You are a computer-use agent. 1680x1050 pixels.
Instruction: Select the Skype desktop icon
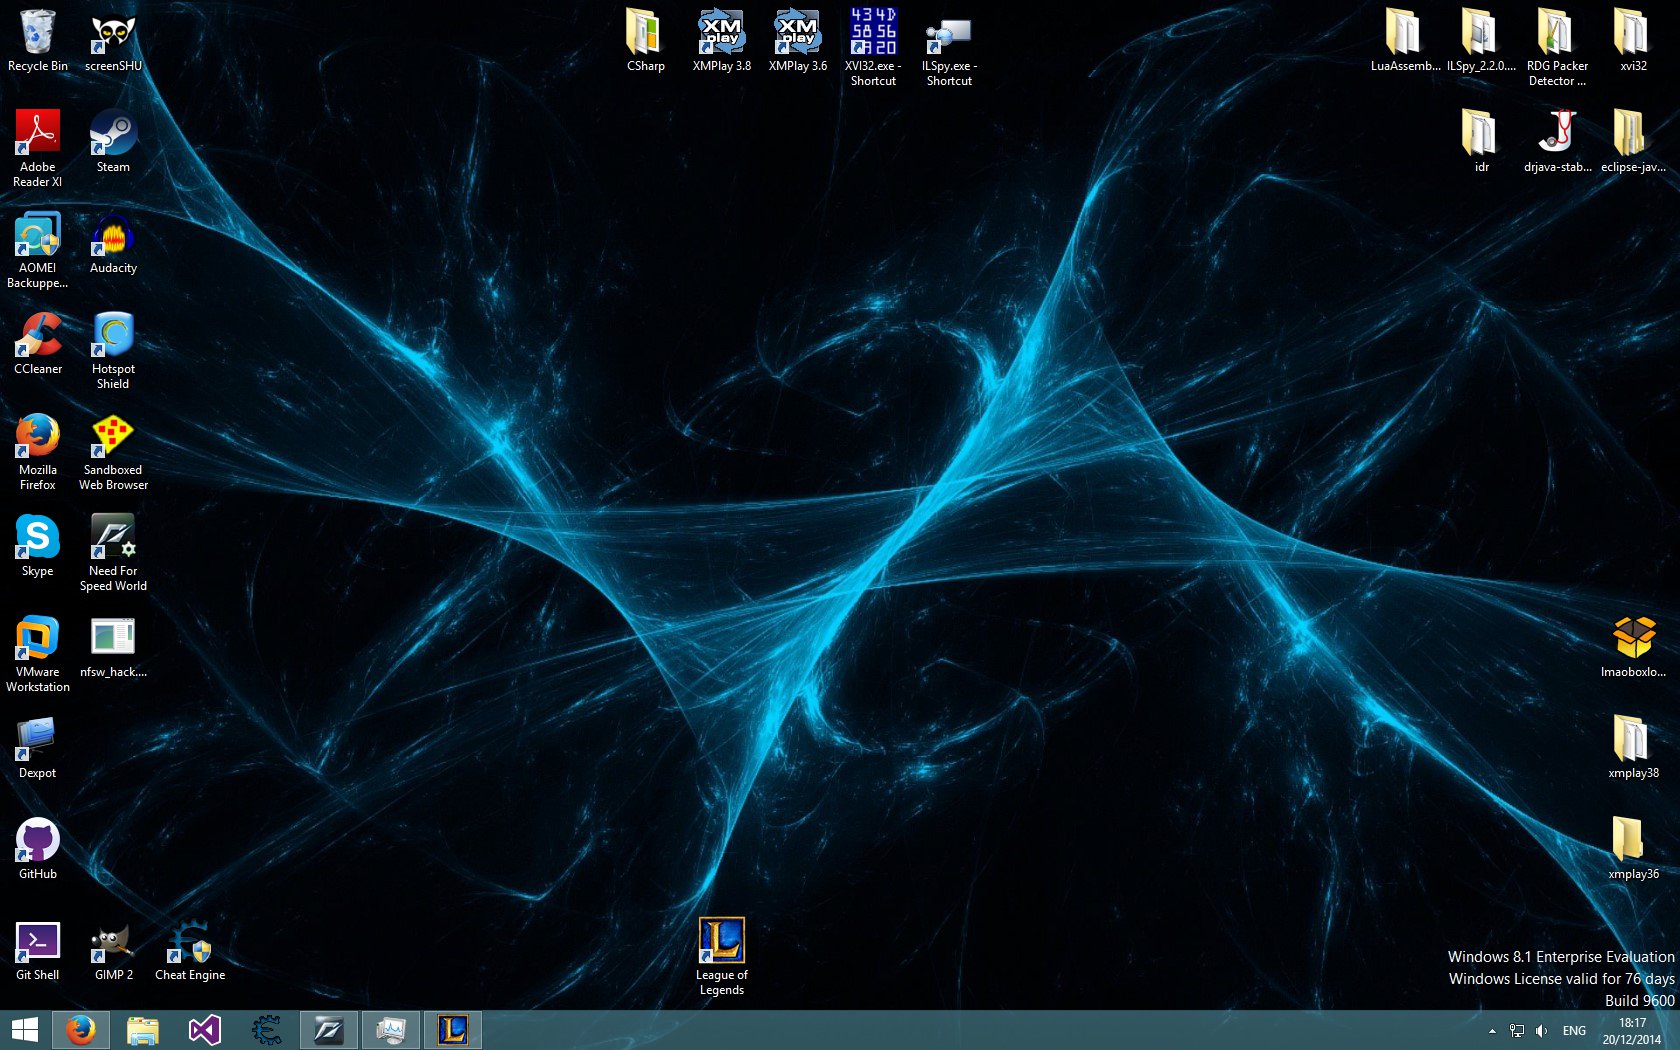(38, 546)
